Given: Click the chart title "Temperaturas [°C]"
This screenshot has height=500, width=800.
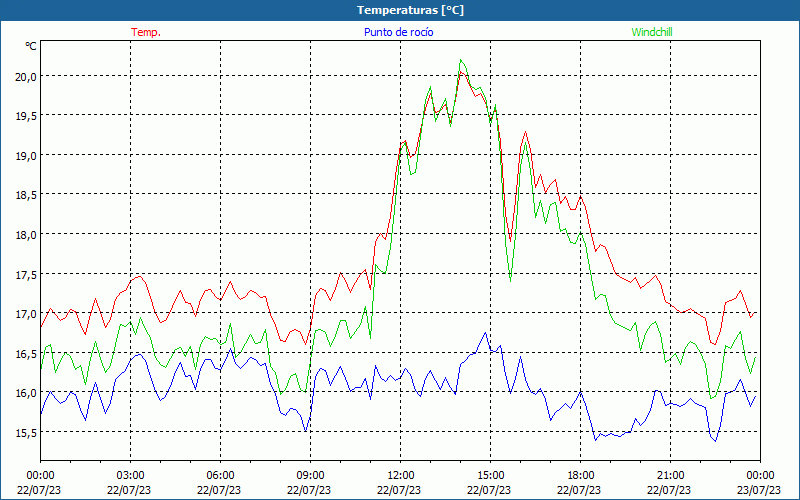Looking at the screenshot, I should (410, 10).
